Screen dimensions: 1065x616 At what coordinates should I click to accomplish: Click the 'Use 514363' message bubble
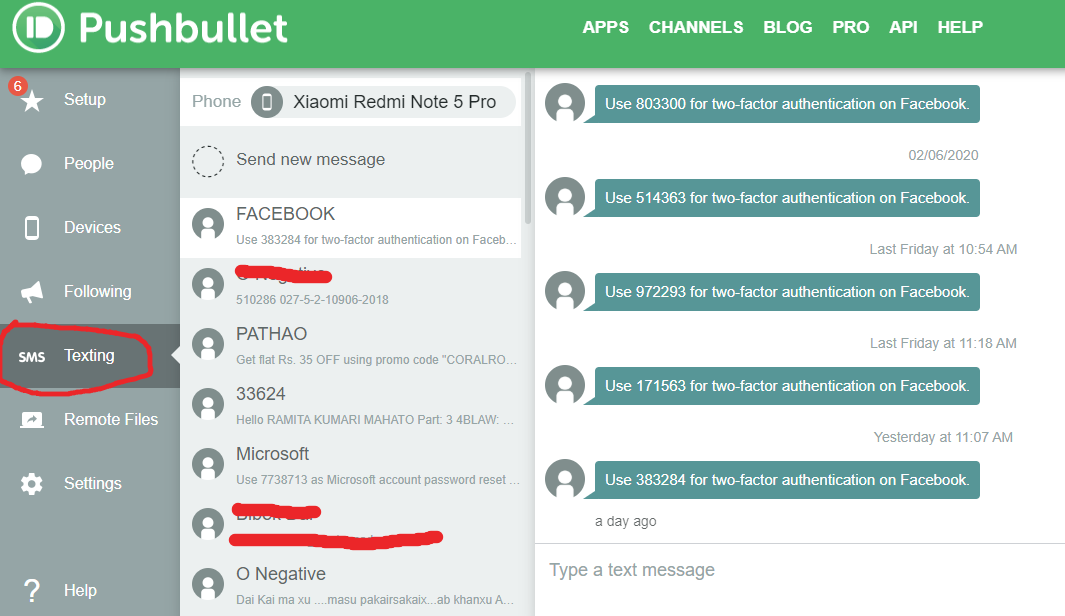point(787,198)
